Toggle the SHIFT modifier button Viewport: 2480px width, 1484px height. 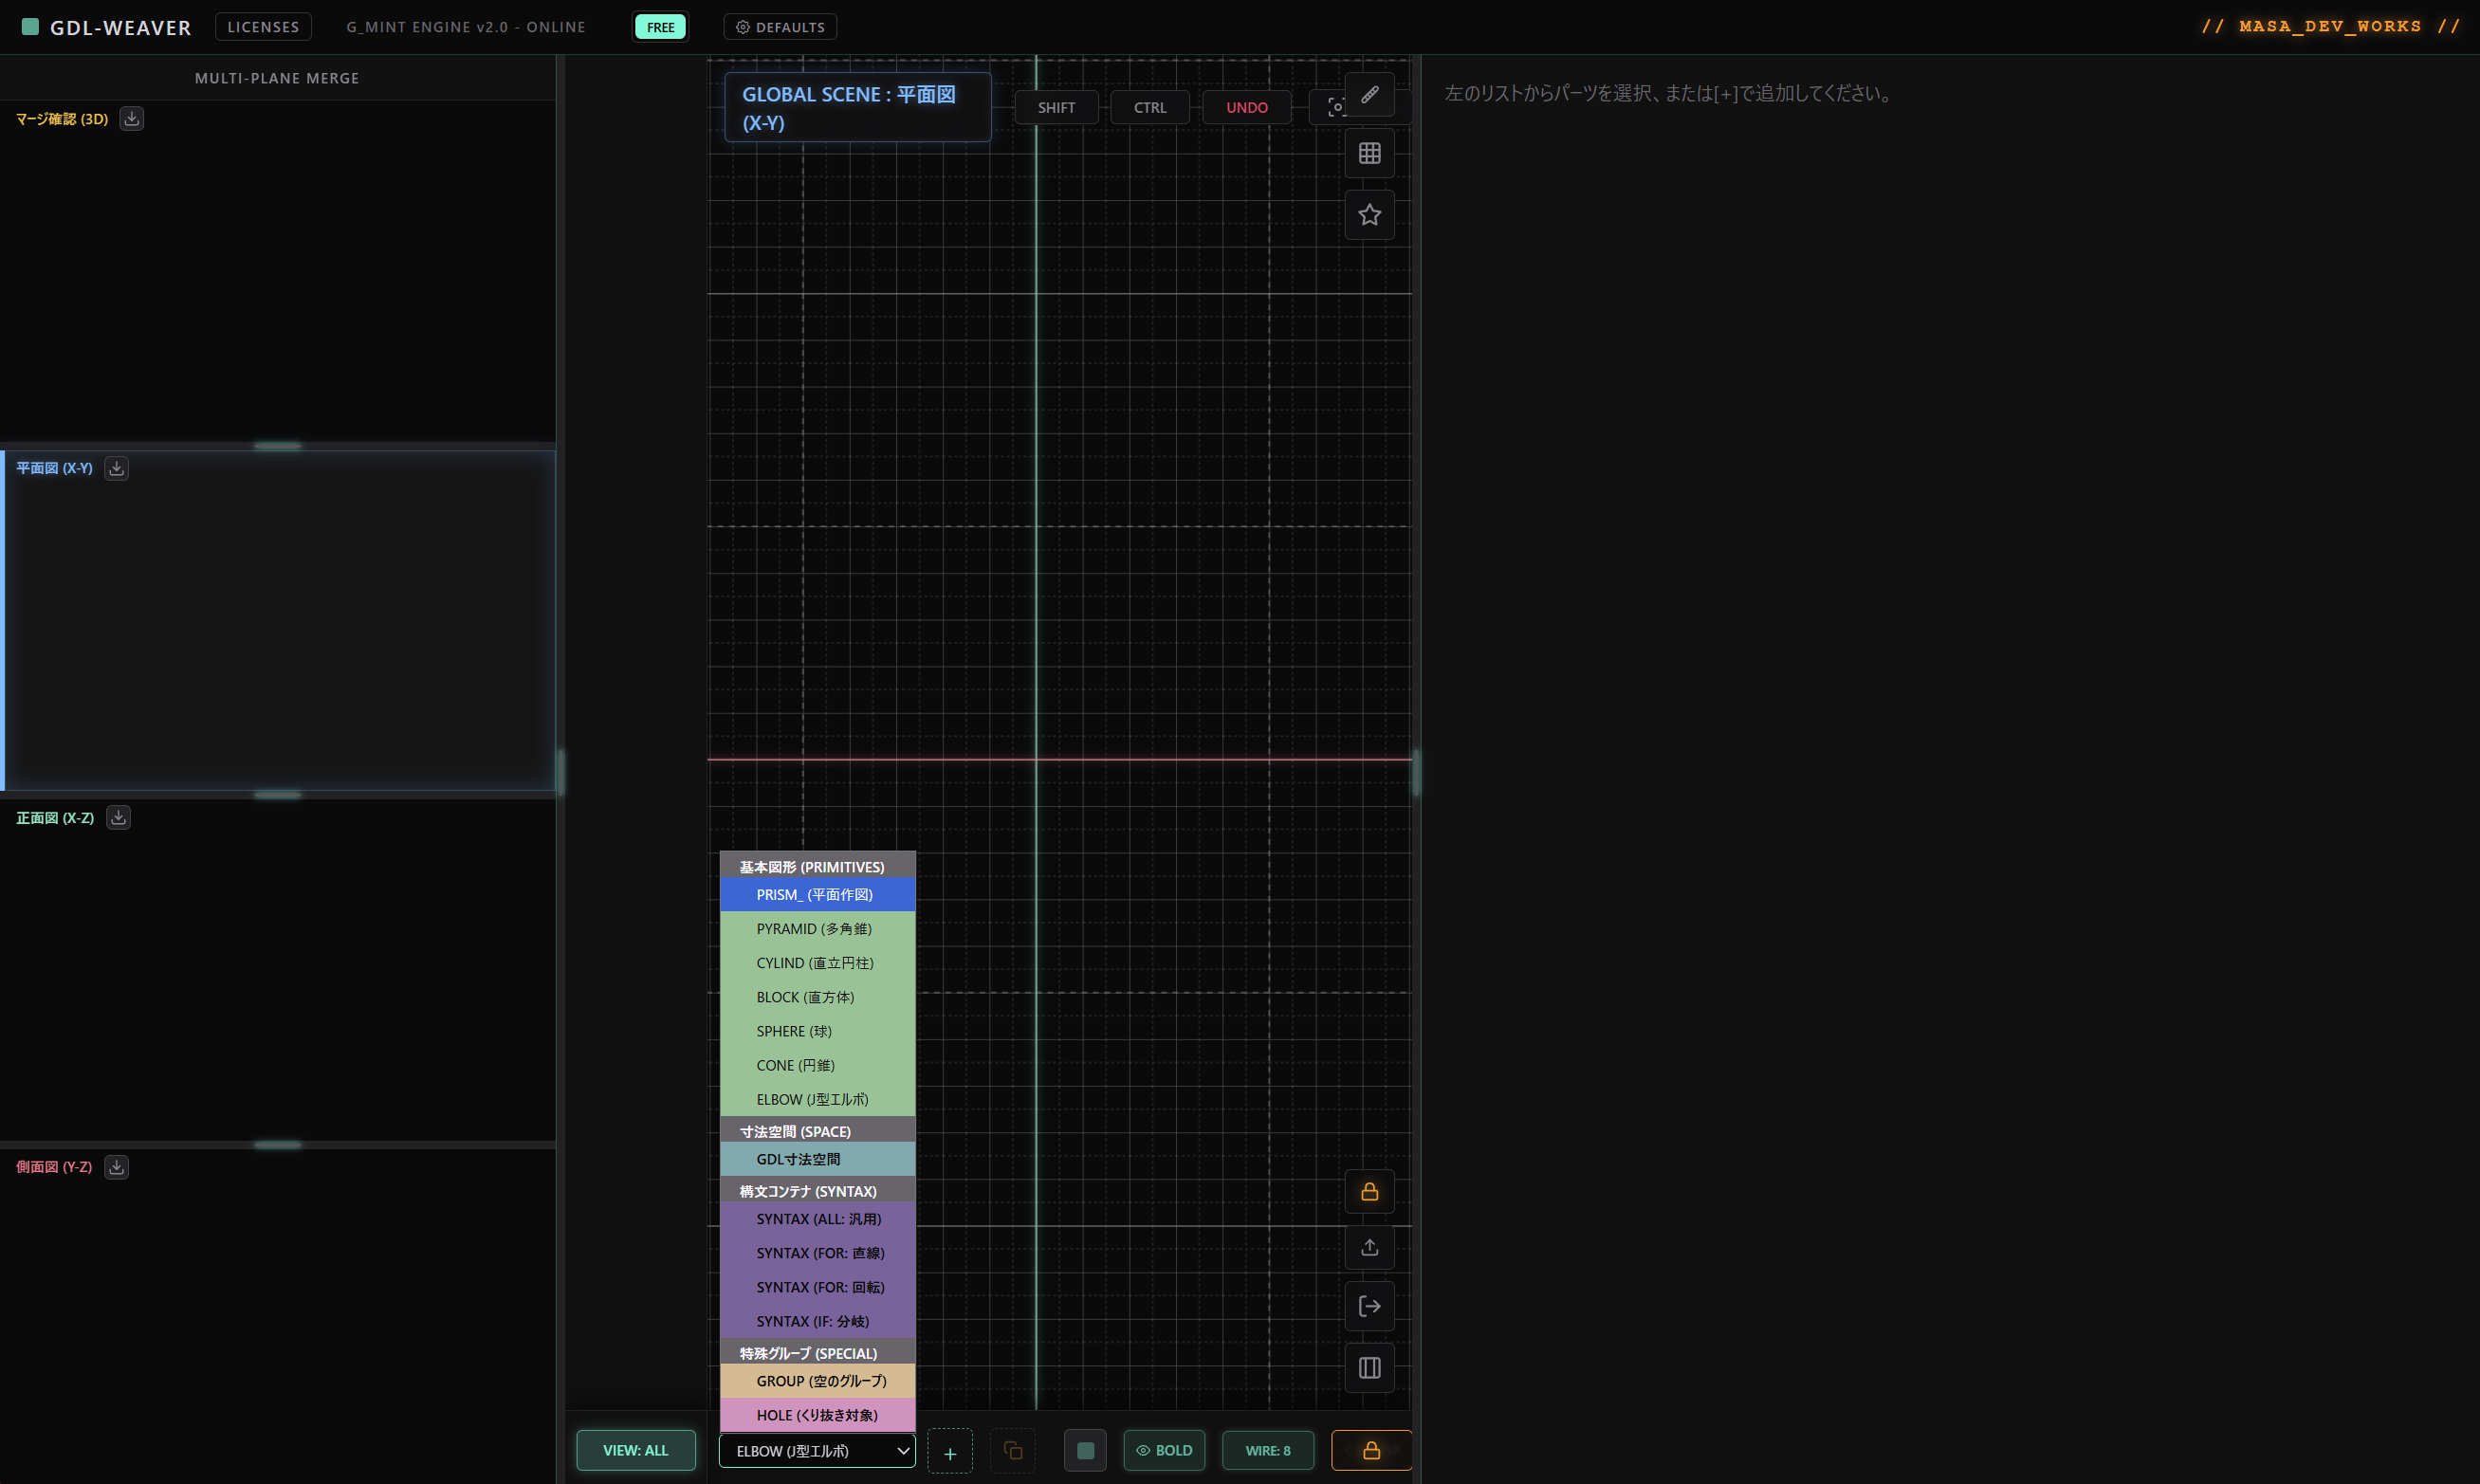click(1056, 108)
